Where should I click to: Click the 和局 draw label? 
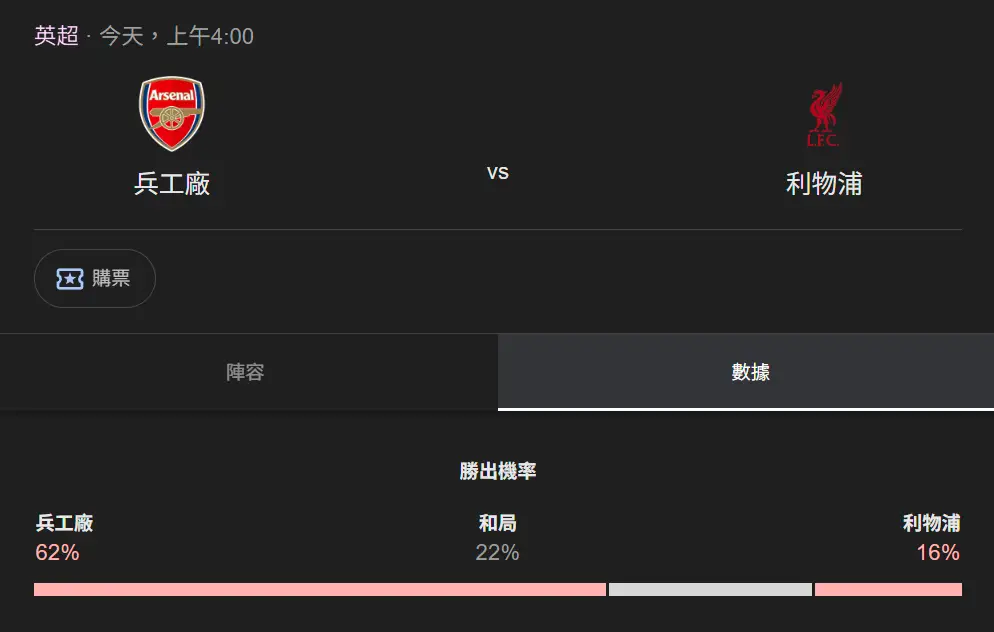[498, 522]
